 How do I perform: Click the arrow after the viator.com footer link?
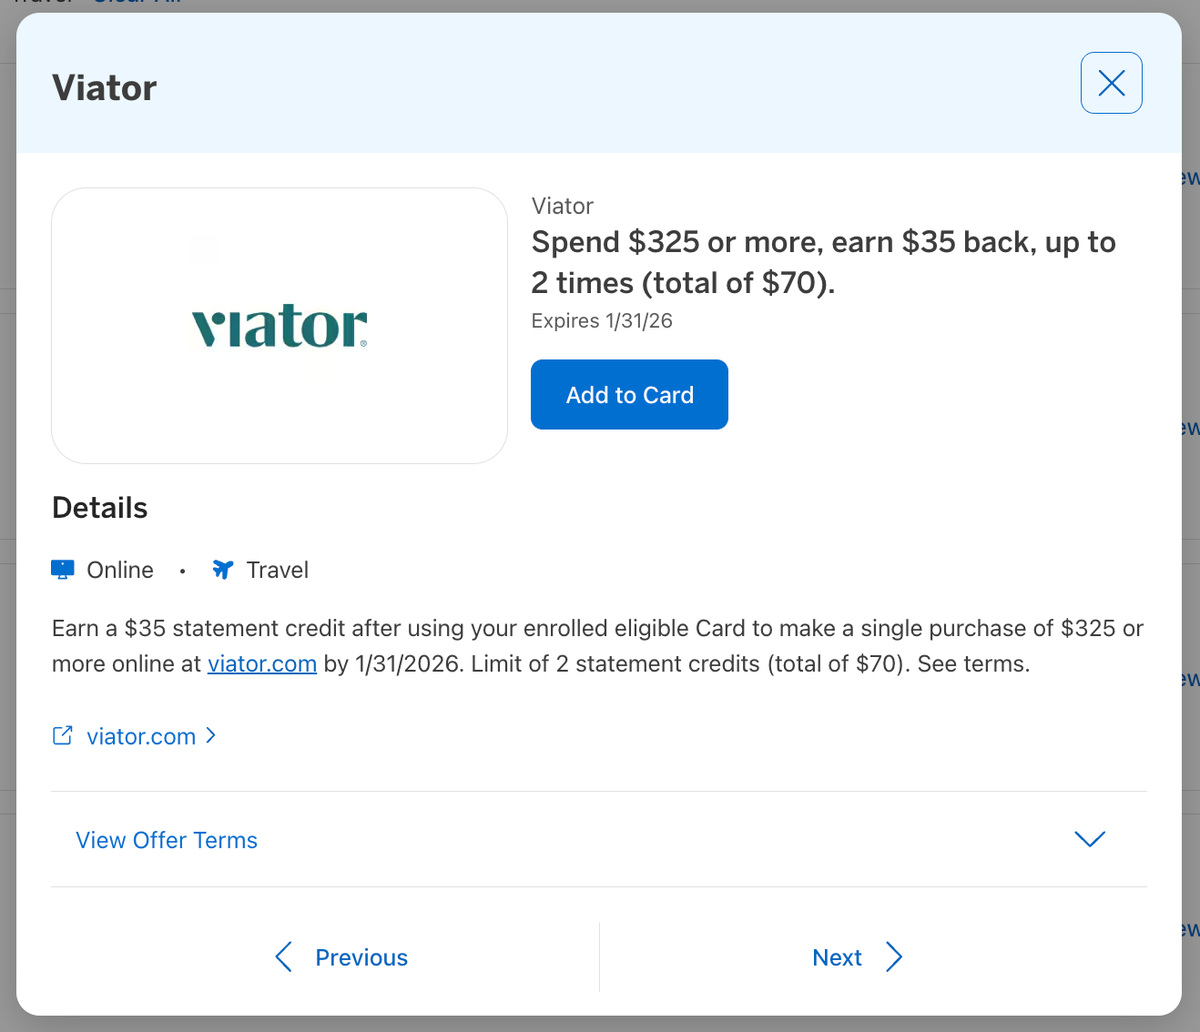[211, 735]
